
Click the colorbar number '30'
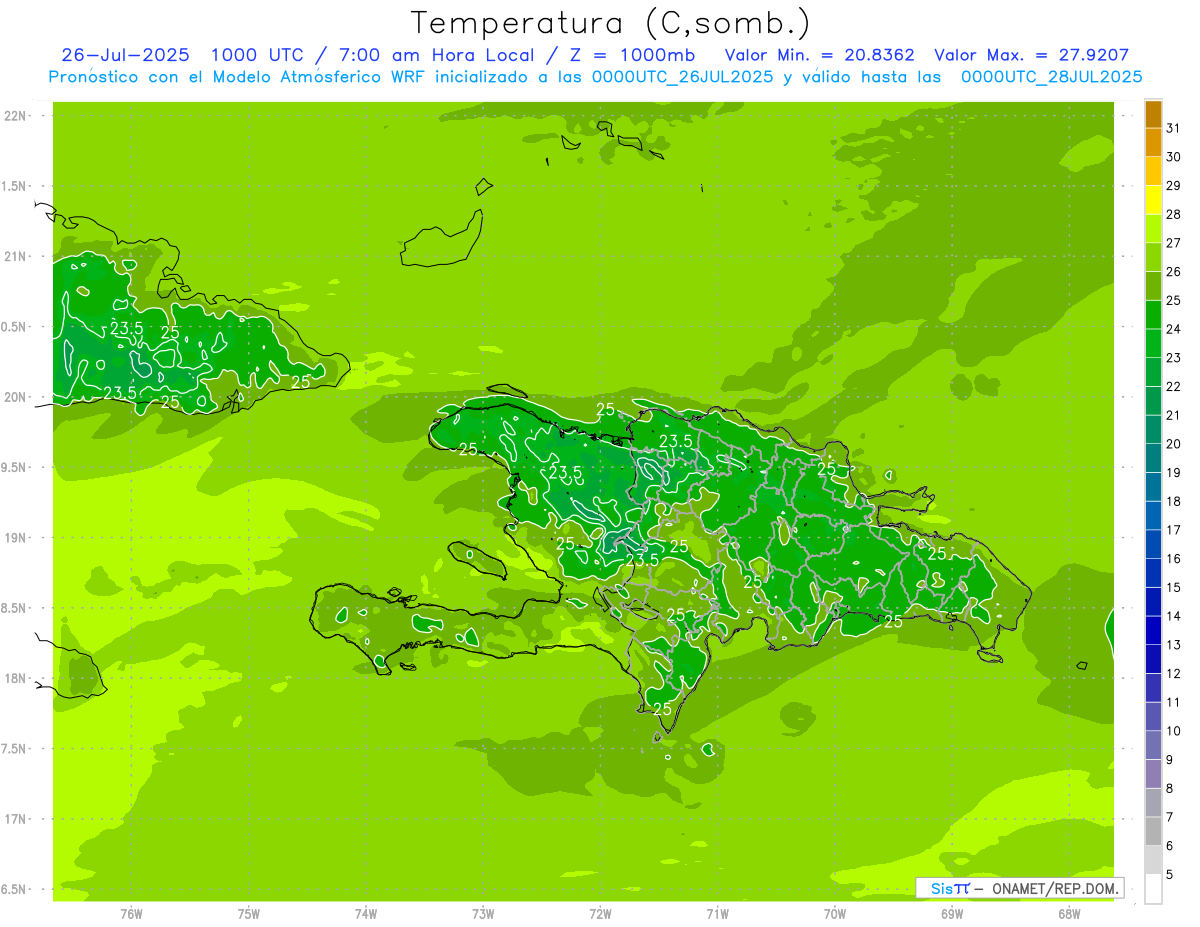tap(1174, 157)
